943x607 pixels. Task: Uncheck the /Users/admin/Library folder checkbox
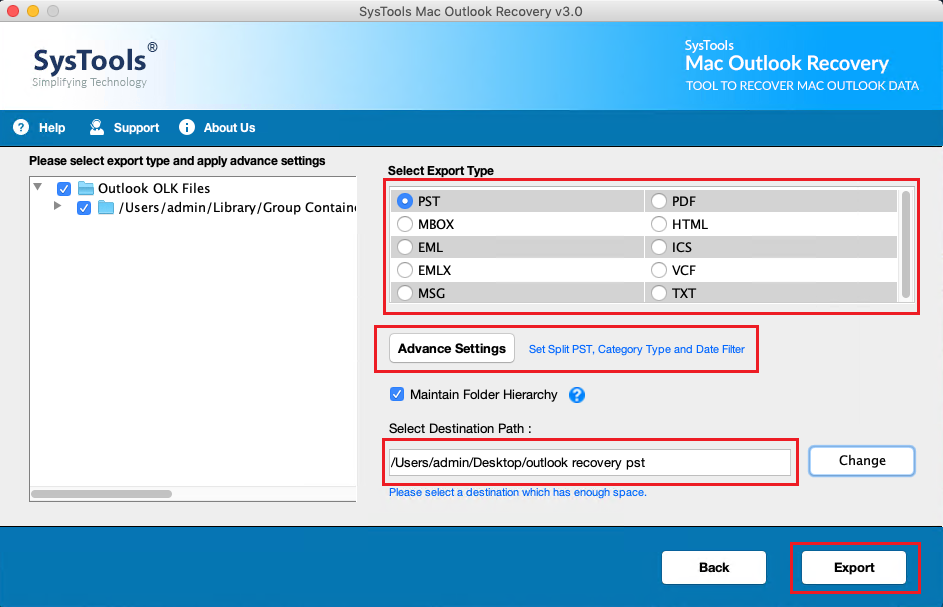coord(84,208)
